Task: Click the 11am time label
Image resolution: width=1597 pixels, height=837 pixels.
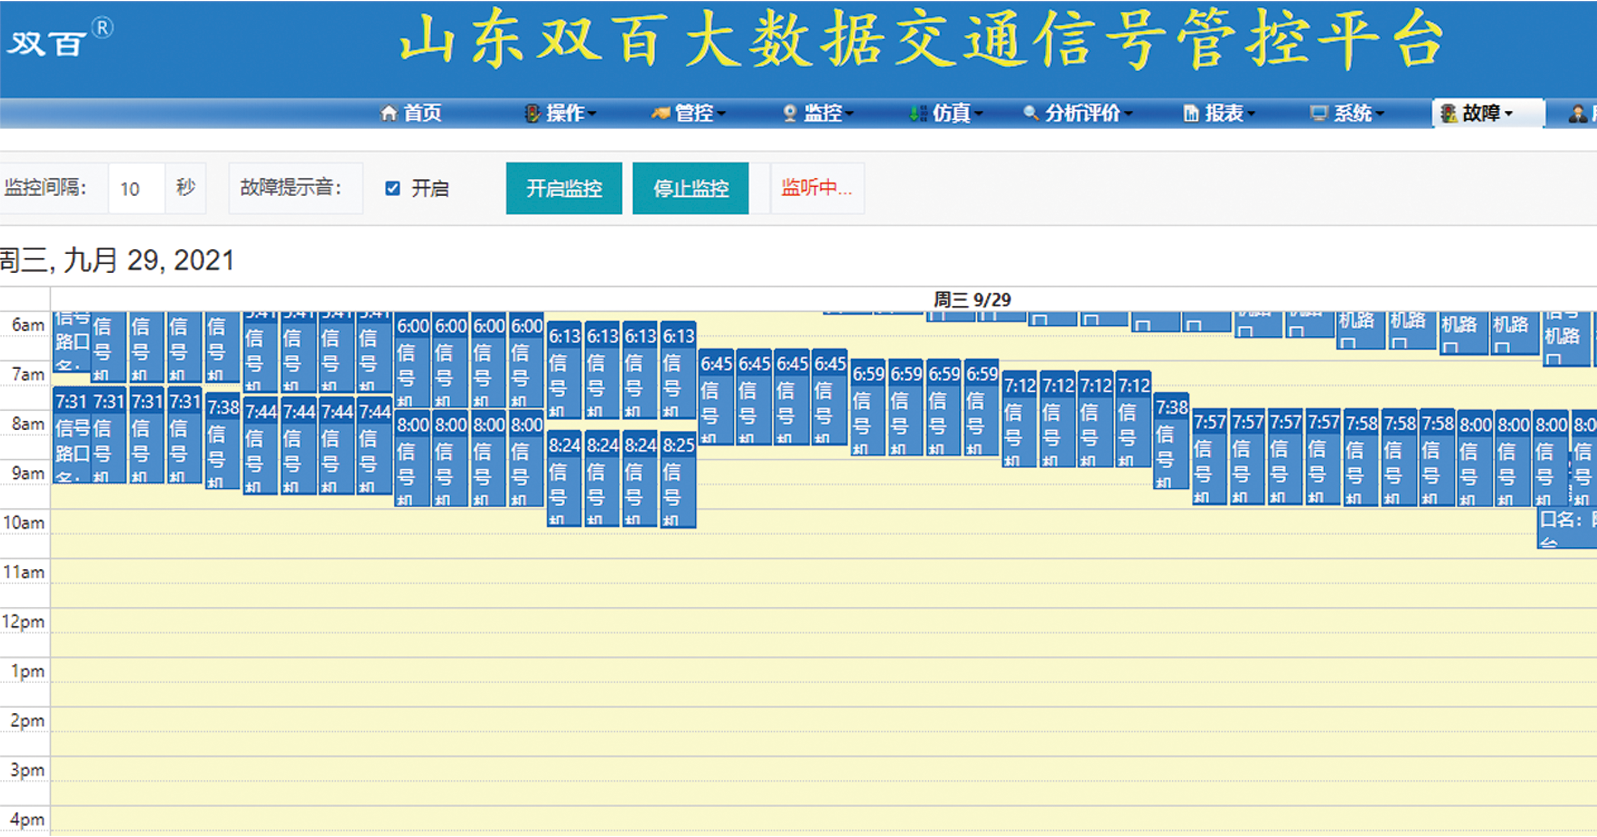Action: (x=24, y=572)
